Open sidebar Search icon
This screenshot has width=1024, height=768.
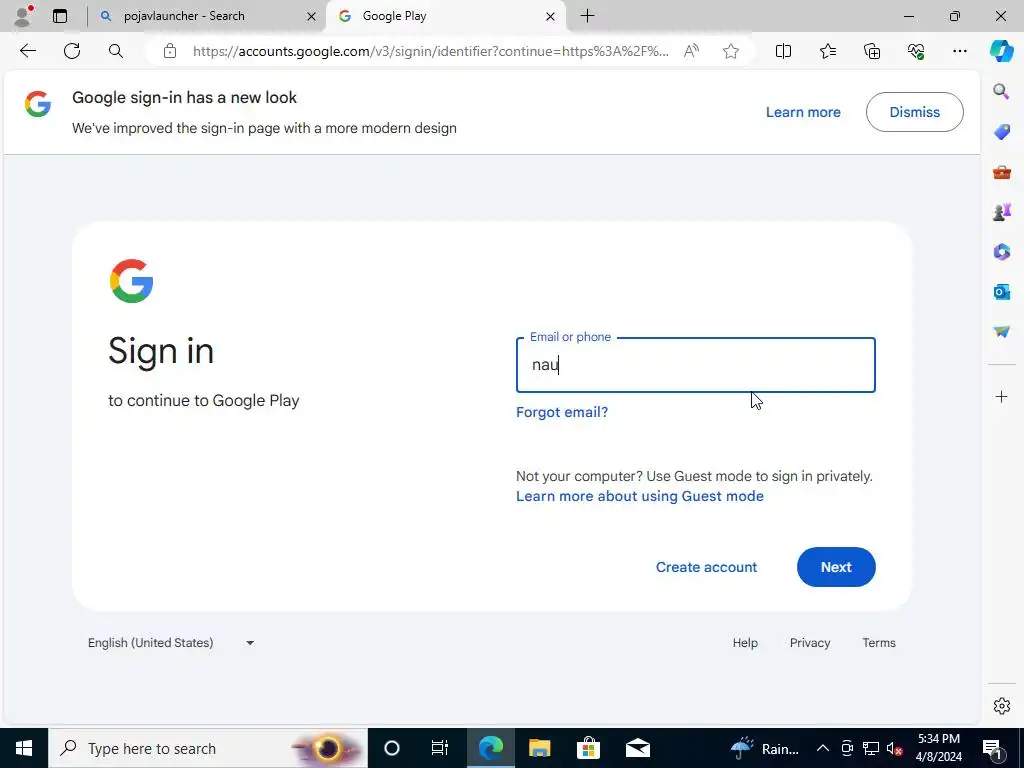1001,91
